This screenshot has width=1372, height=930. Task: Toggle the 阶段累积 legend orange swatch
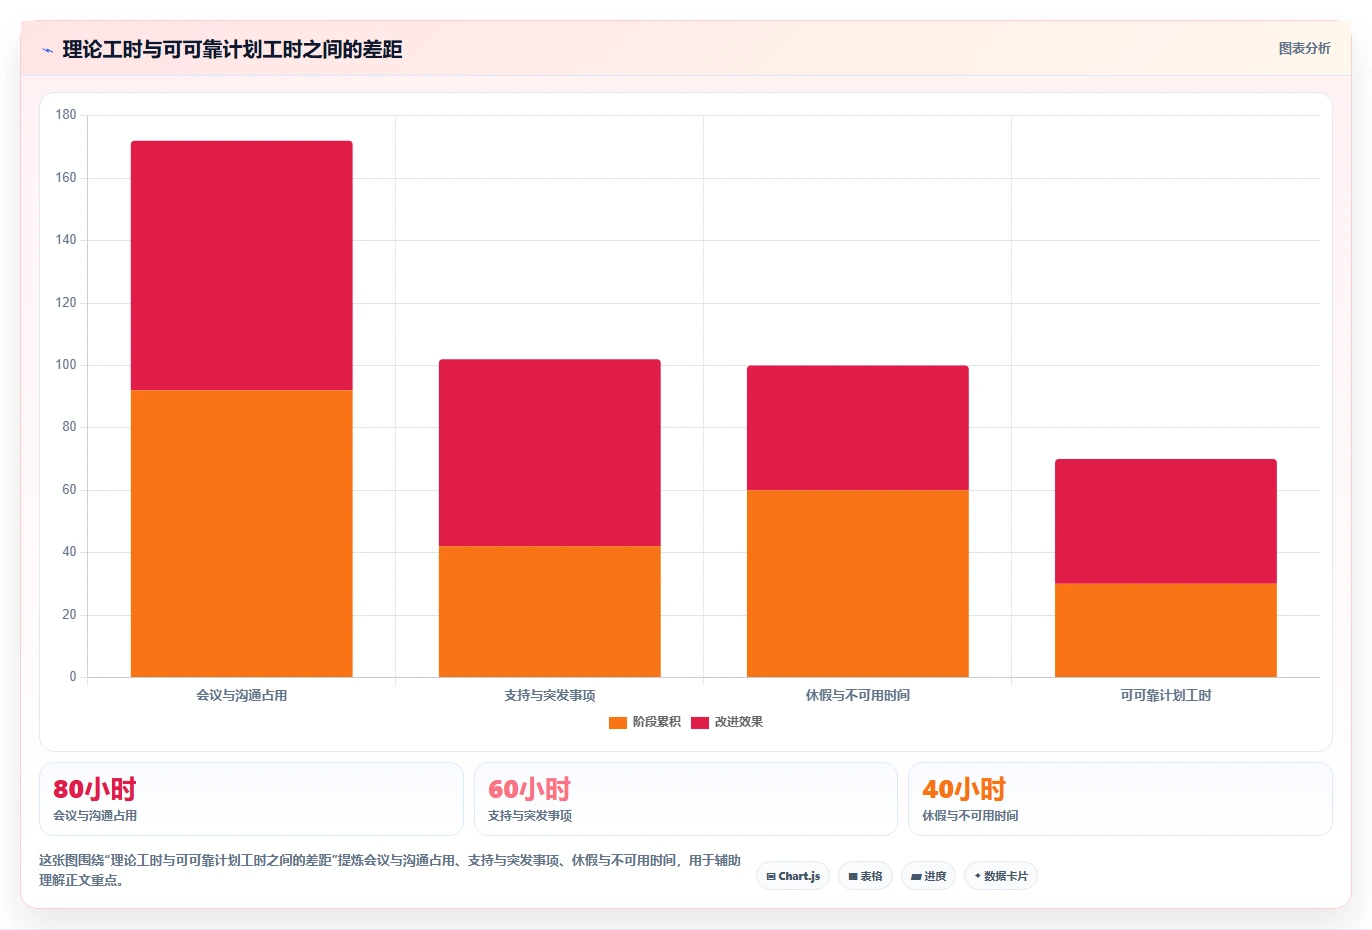618,722
